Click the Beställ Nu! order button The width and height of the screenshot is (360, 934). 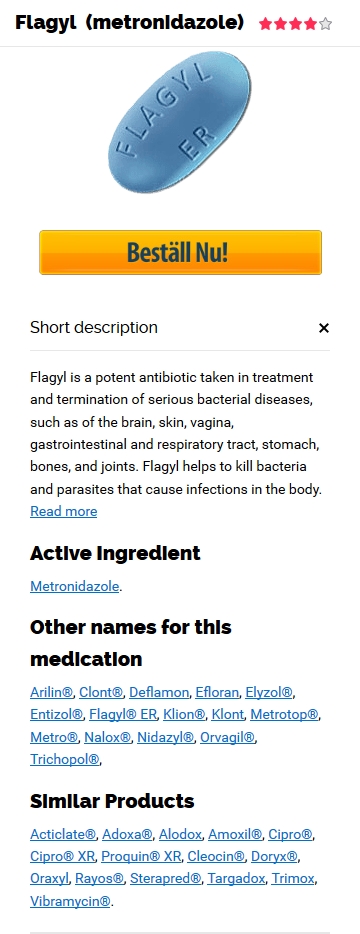[x=180, y=253]
